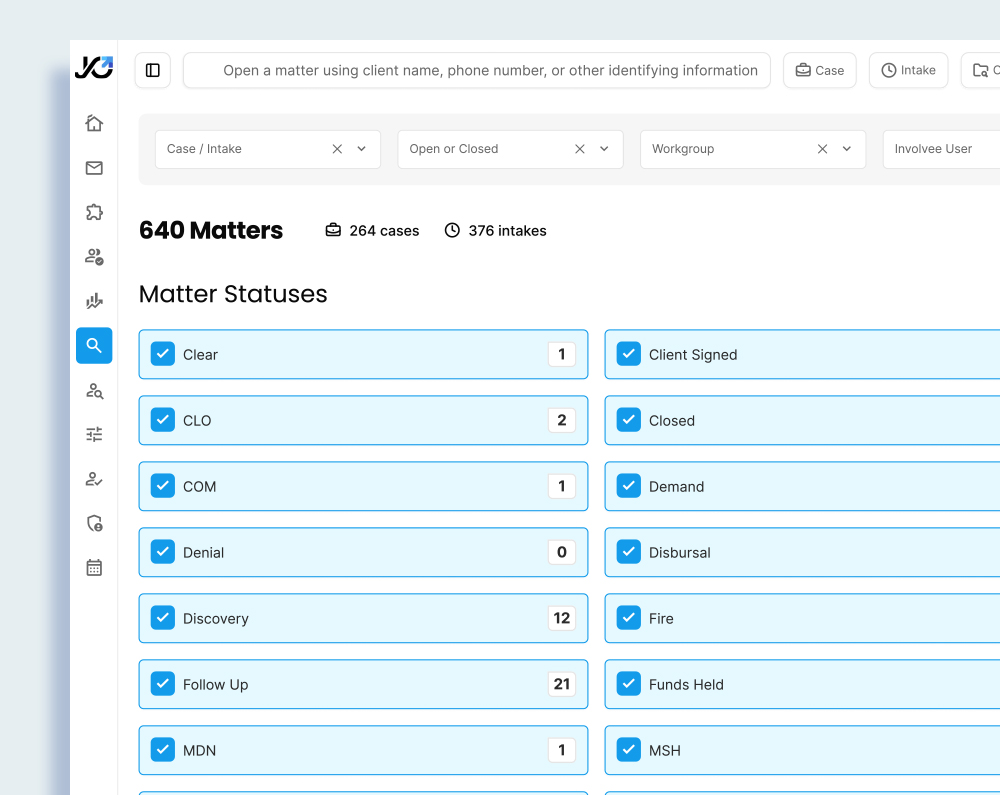Open the analytics chart icon in sidebar
Screen dimensions: 1000x795
(x=94, y=301)
